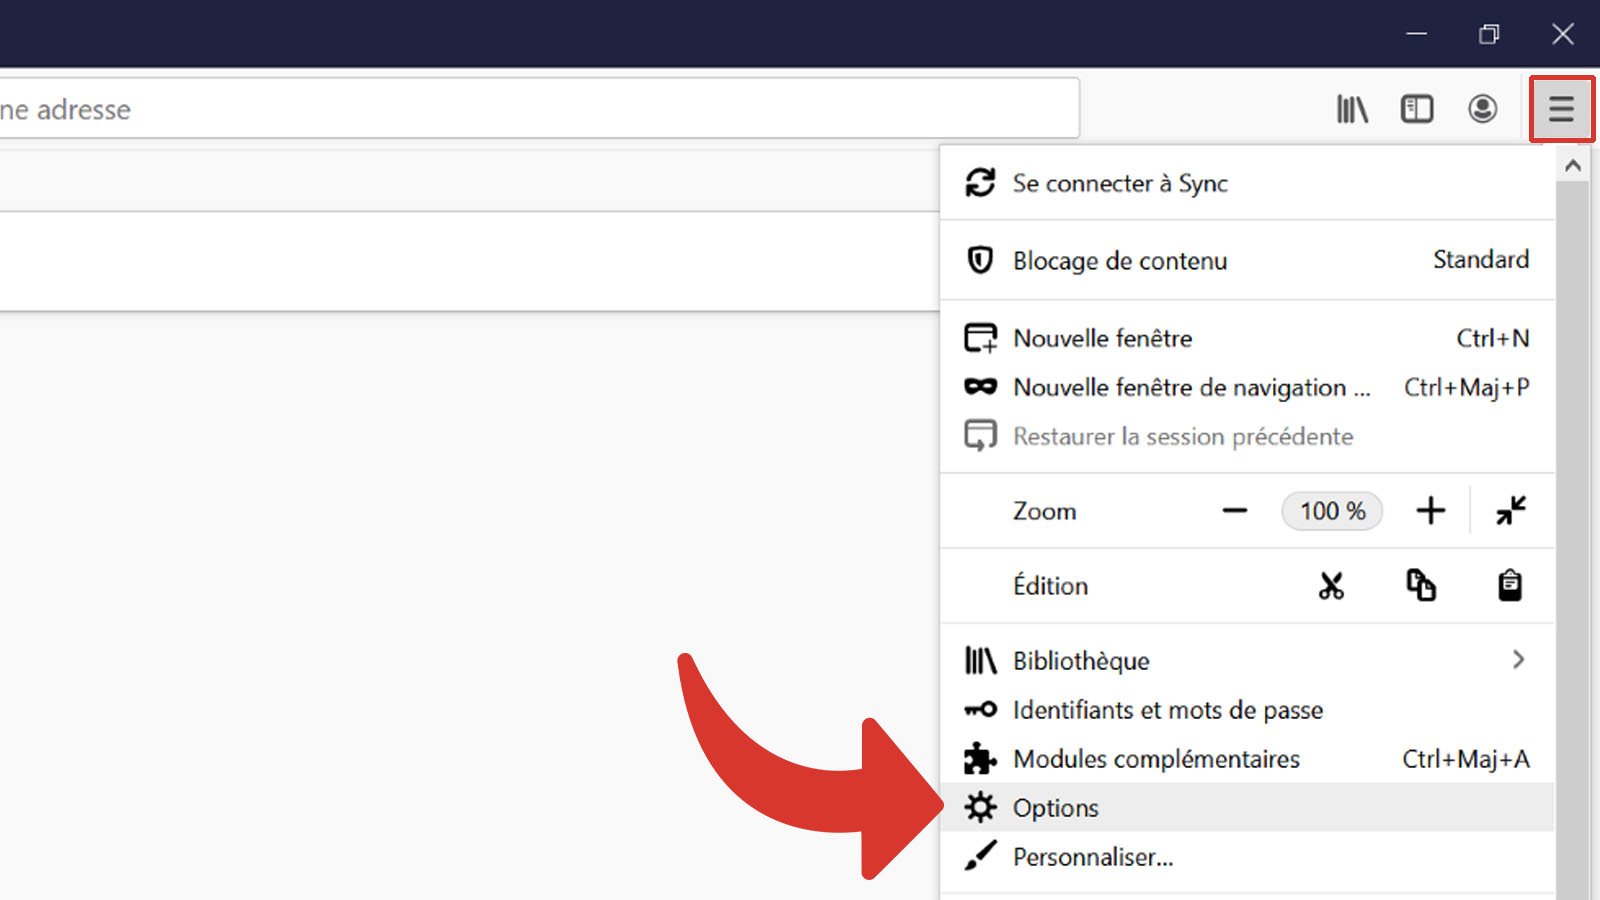
Task: Click the Firefox account profile icon
Action: pos(1483,109)
